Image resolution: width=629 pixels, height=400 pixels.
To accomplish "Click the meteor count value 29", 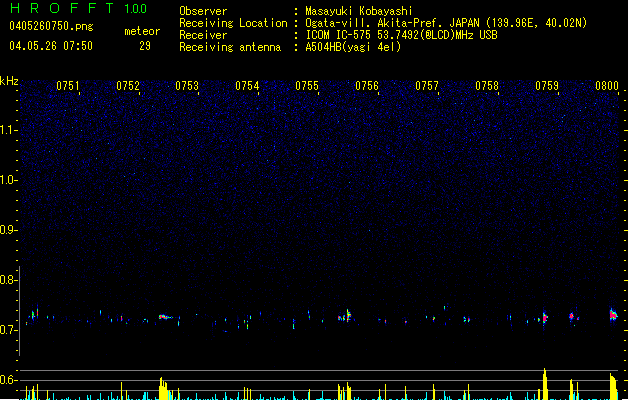I will coord(145,46).
